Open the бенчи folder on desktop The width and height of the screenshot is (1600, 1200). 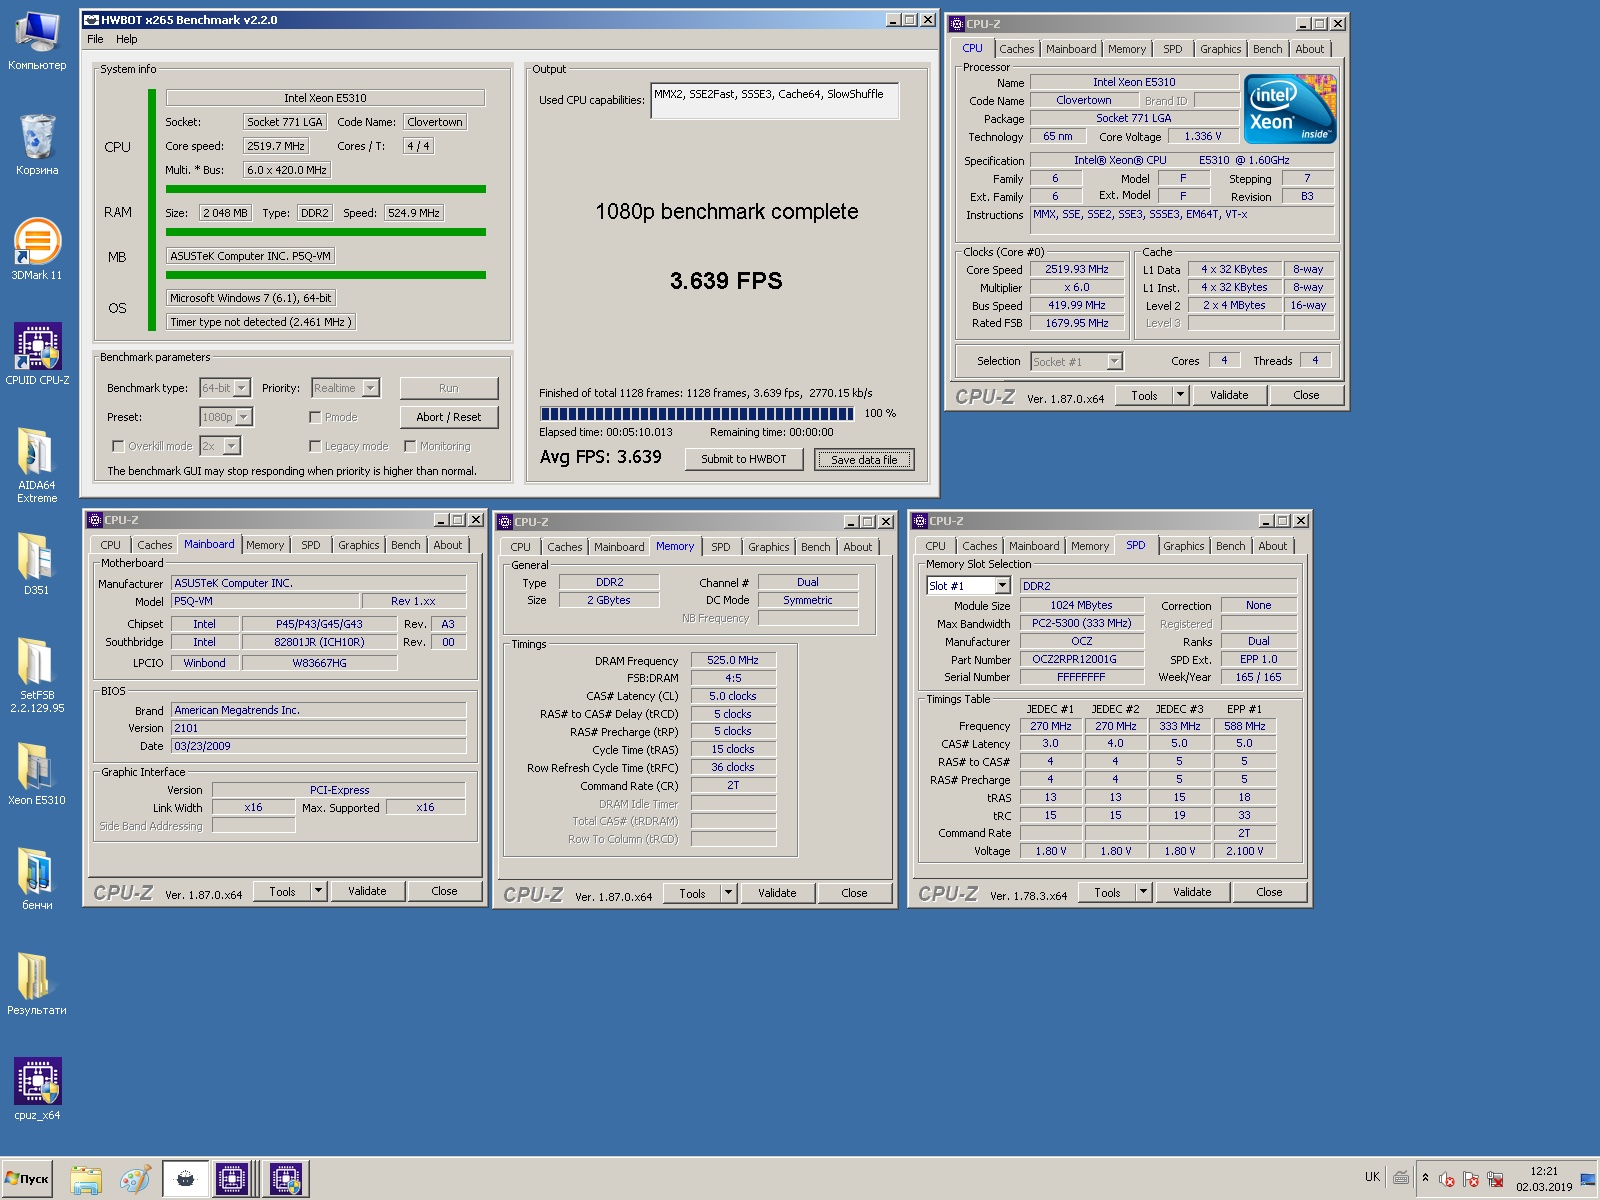pos(37,880)
